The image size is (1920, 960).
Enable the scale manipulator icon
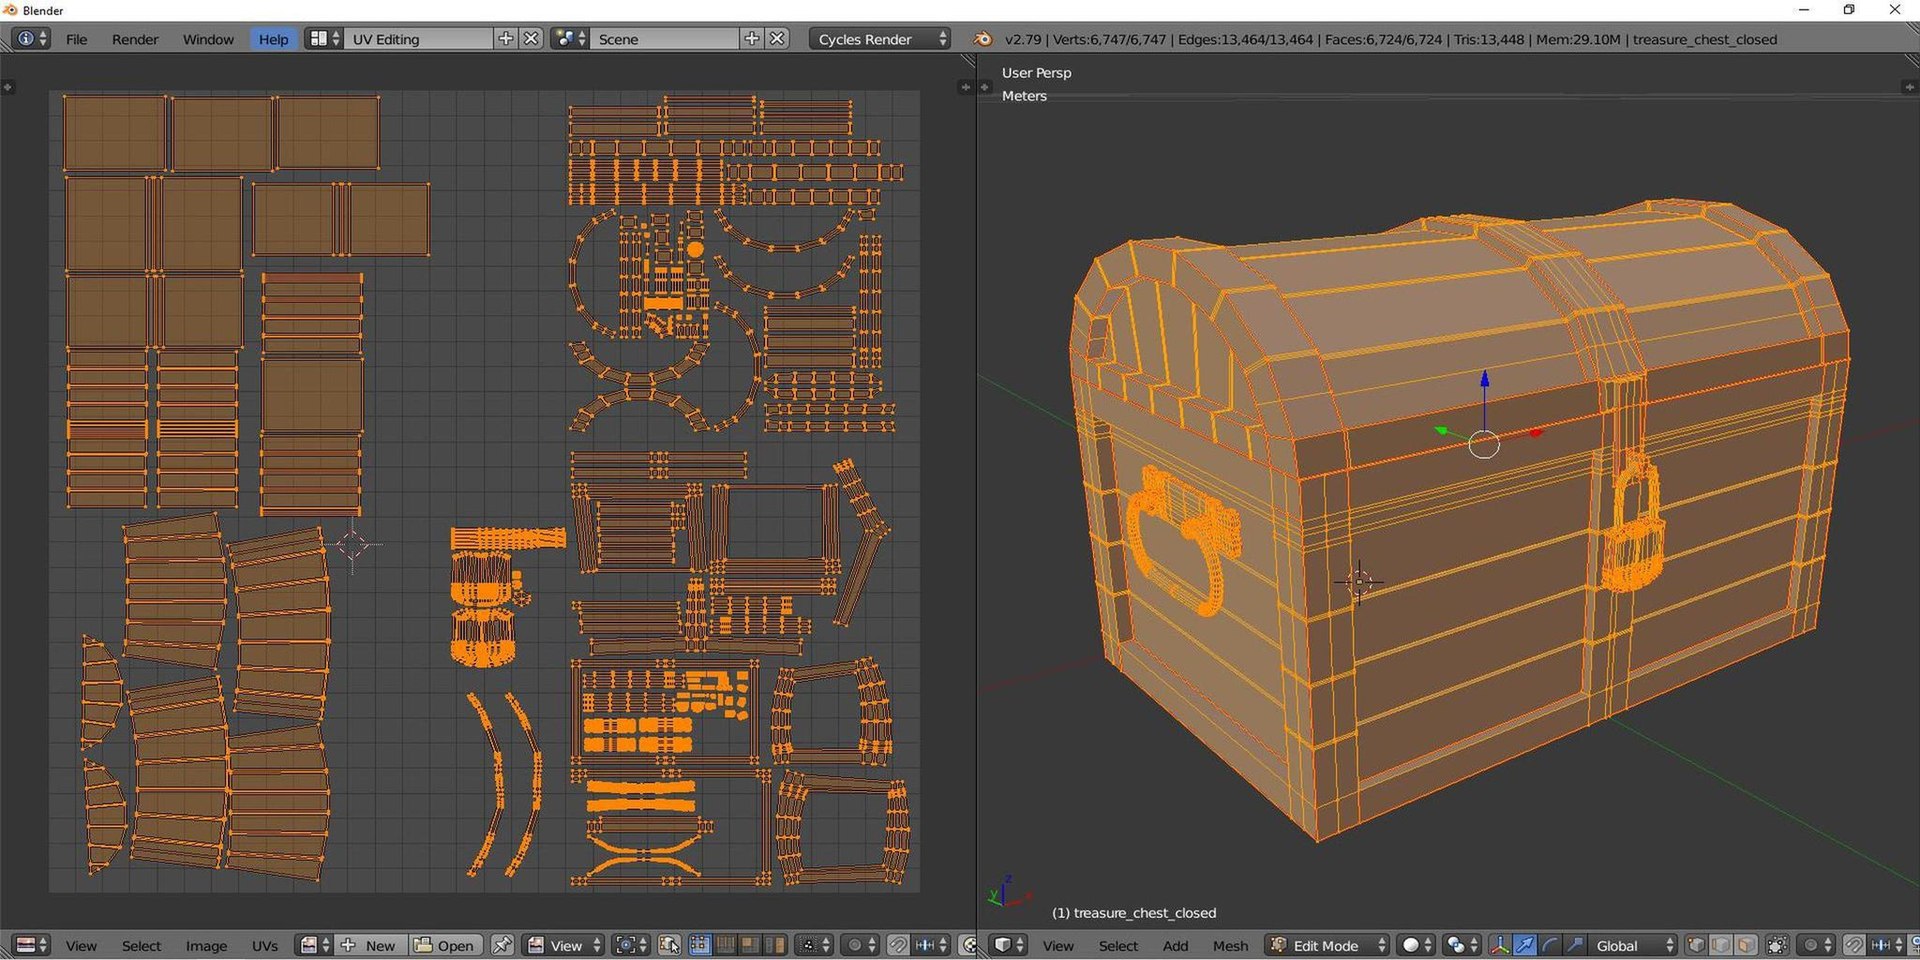(x=1574, y=945)
